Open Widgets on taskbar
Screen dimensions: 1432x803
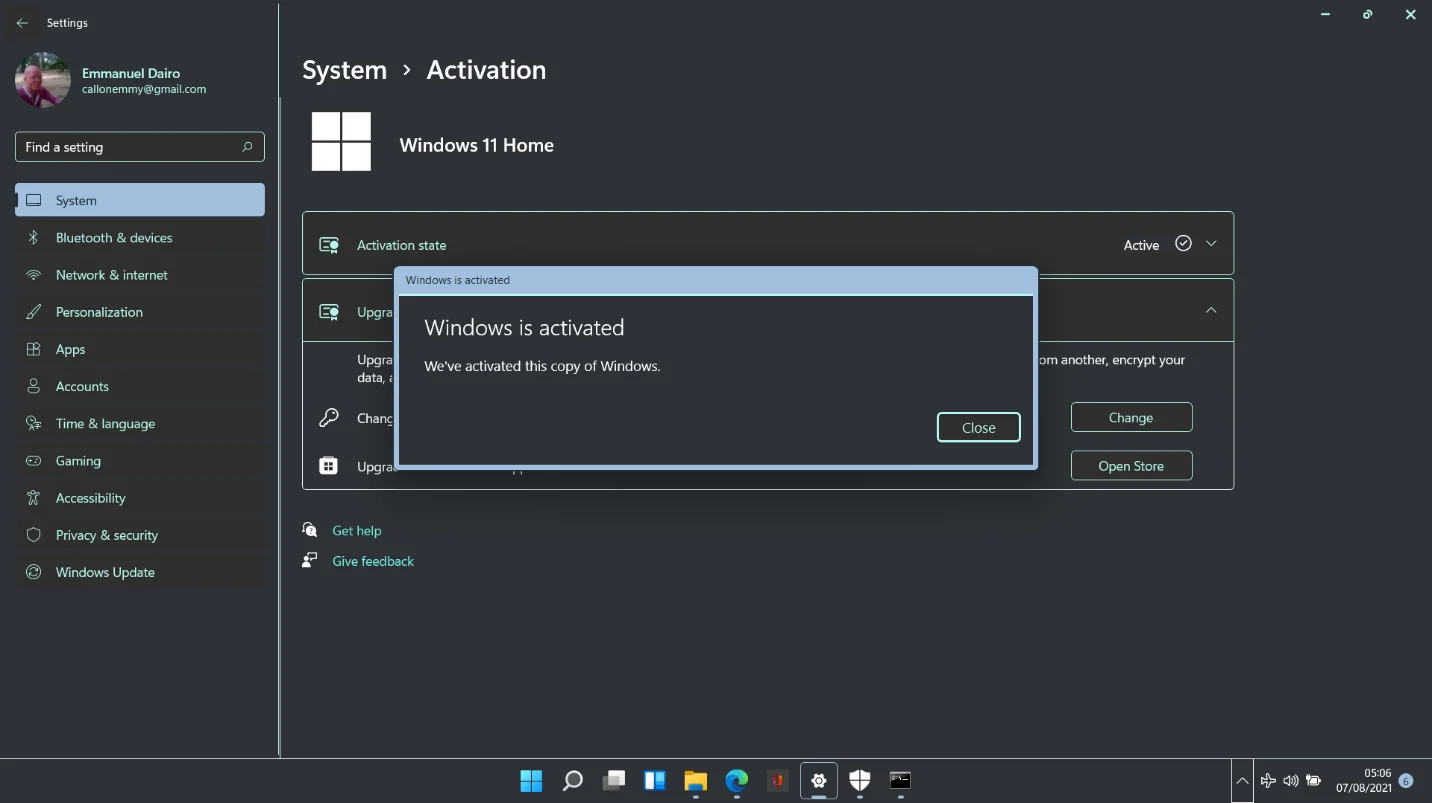[x=654, y=780]
